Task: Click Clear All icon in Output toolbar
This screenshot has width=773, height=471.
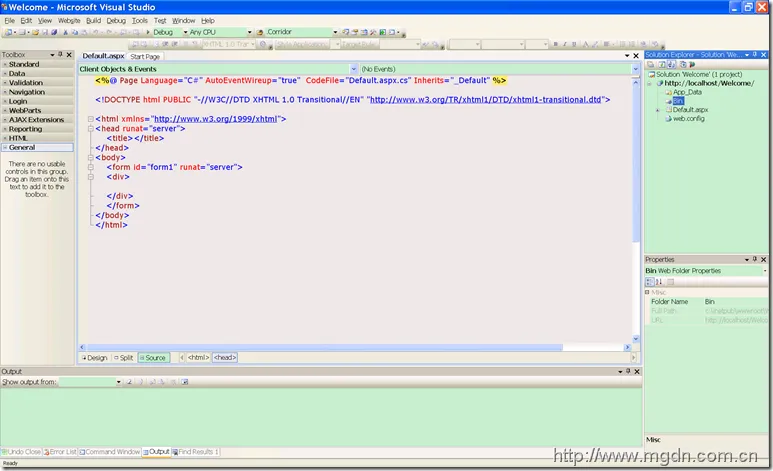Action: (174, 382)
